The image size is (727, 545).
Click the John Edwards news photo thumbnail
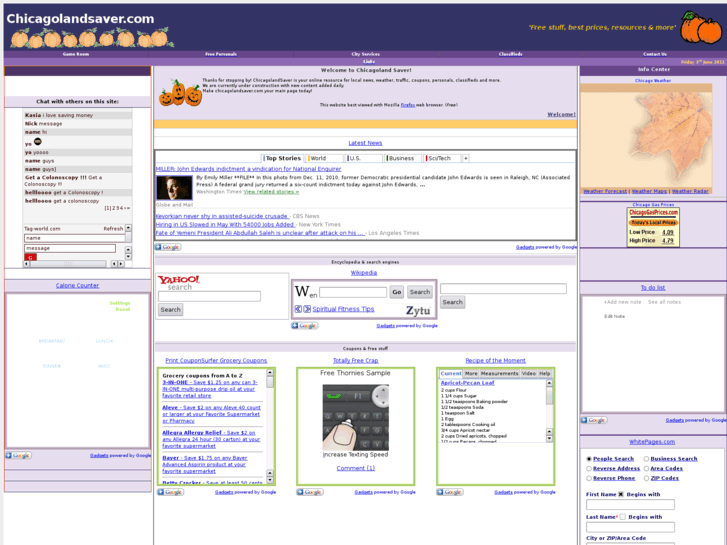[174, 188]
